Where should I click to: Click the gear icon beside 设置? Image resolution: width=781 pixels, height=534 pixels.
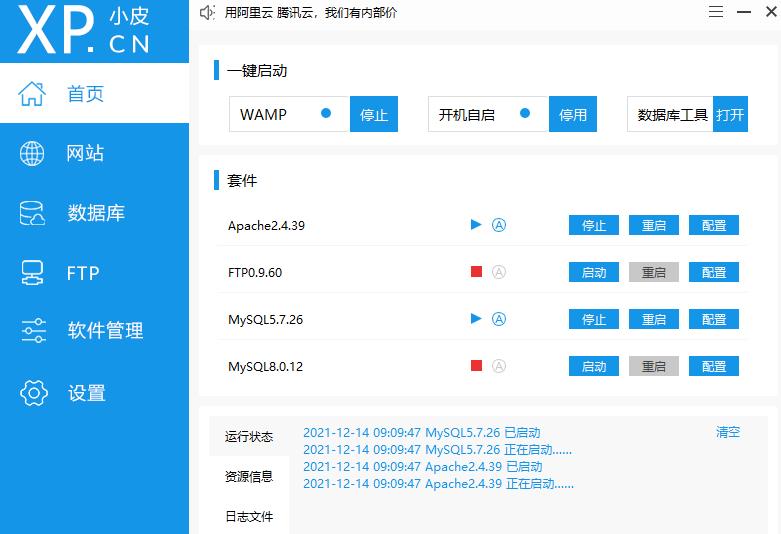(x=34, y=393)
